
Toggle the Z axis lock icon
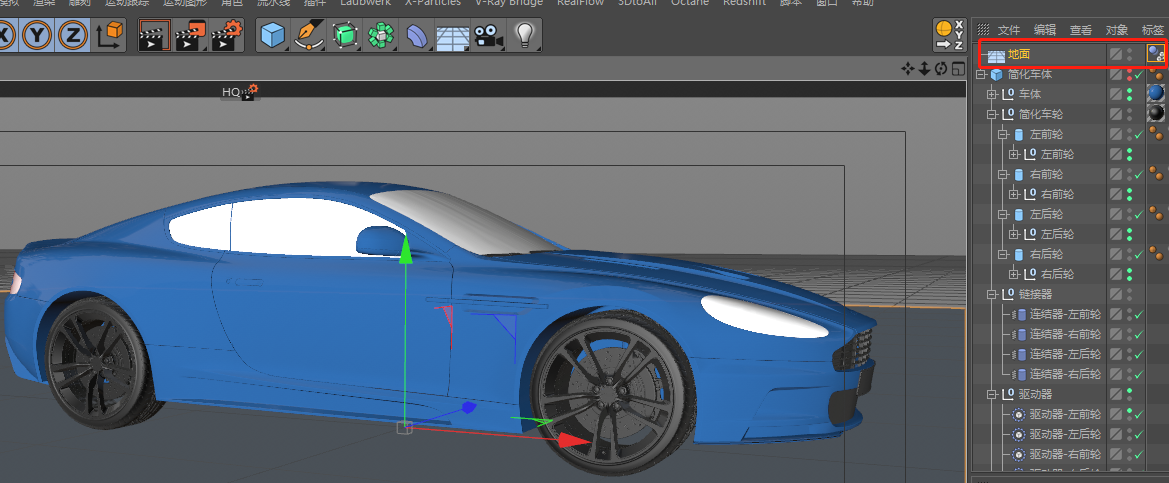point(72,34)
